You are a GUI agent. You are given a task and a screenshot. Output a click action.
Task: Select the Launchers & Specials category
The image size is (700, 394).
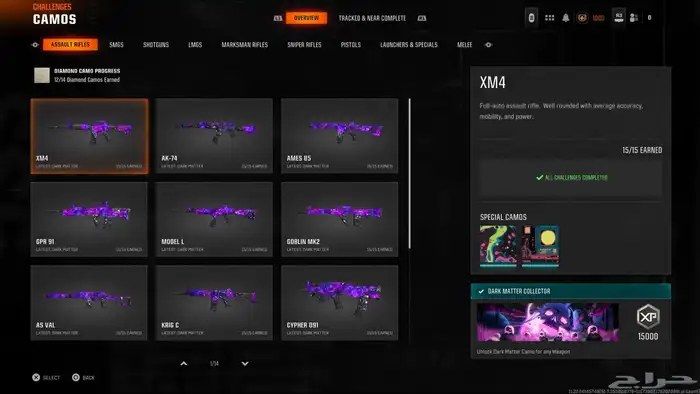[x=408, y=45]
